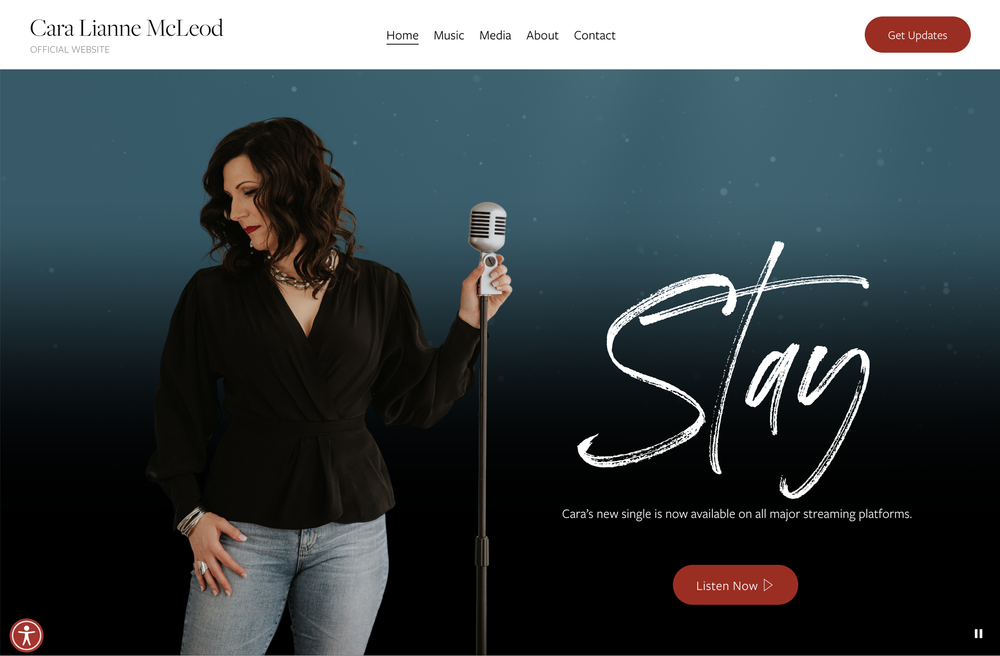Click the vintage microphone head

pos(488,227)
